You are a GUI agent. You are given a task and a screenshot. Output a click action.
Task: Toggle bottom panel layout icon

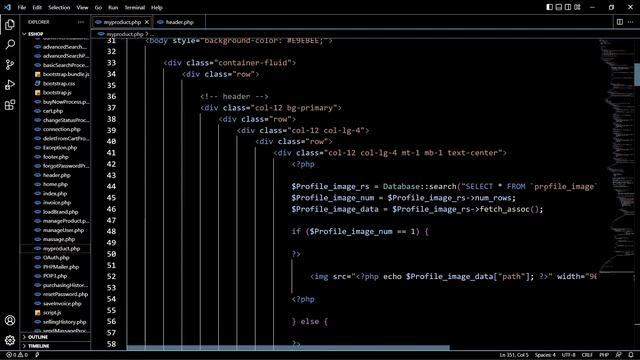pos(559,7)
